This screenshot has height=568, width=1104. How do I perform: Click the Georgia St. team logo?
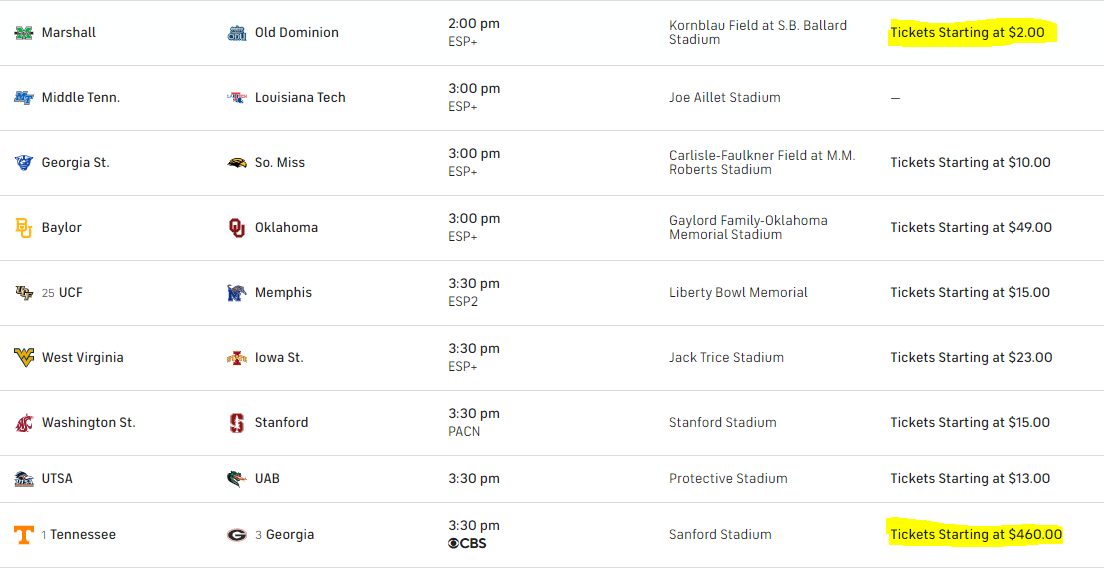coord(24,163)
